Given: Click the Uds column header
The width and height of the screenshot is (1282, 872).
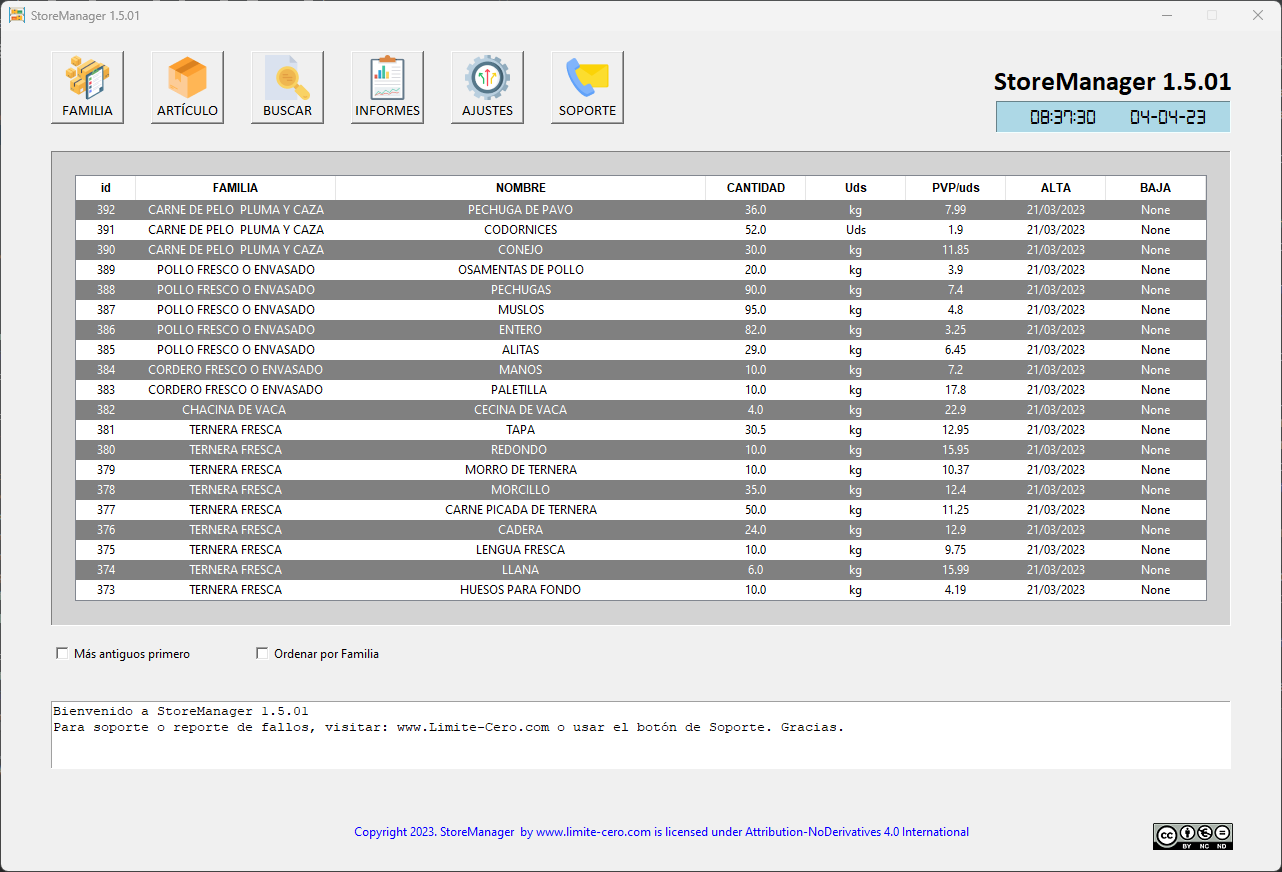Looking at the screenshot, I should [x=856, y=188].
